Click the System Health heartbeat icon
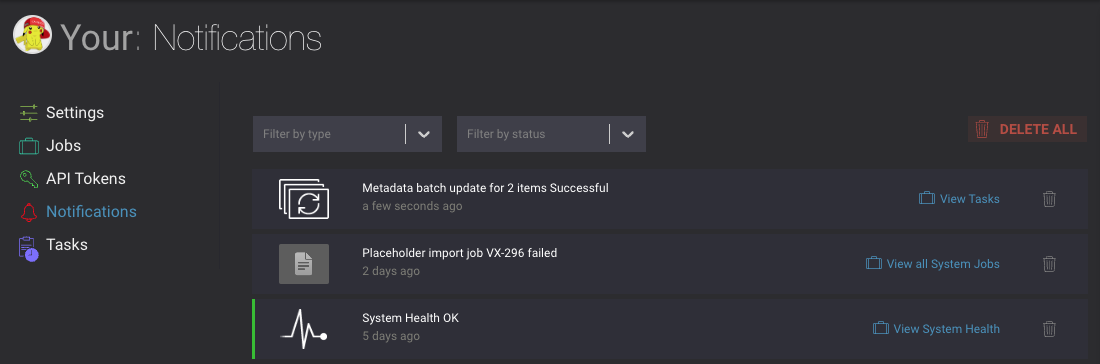This screenshot has height=364, width=1100. 304,329
